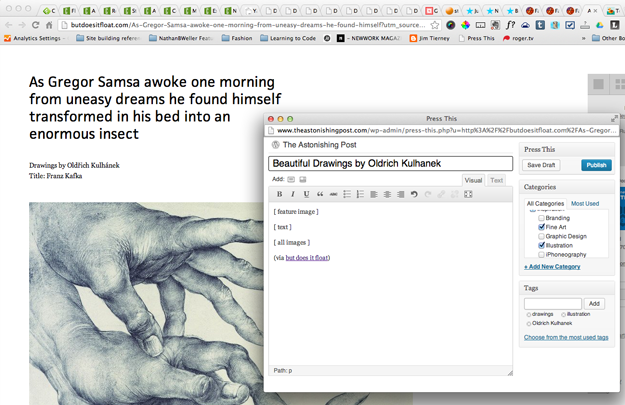Click the Add tag button

pyautogui.click(x=594, y=304)
